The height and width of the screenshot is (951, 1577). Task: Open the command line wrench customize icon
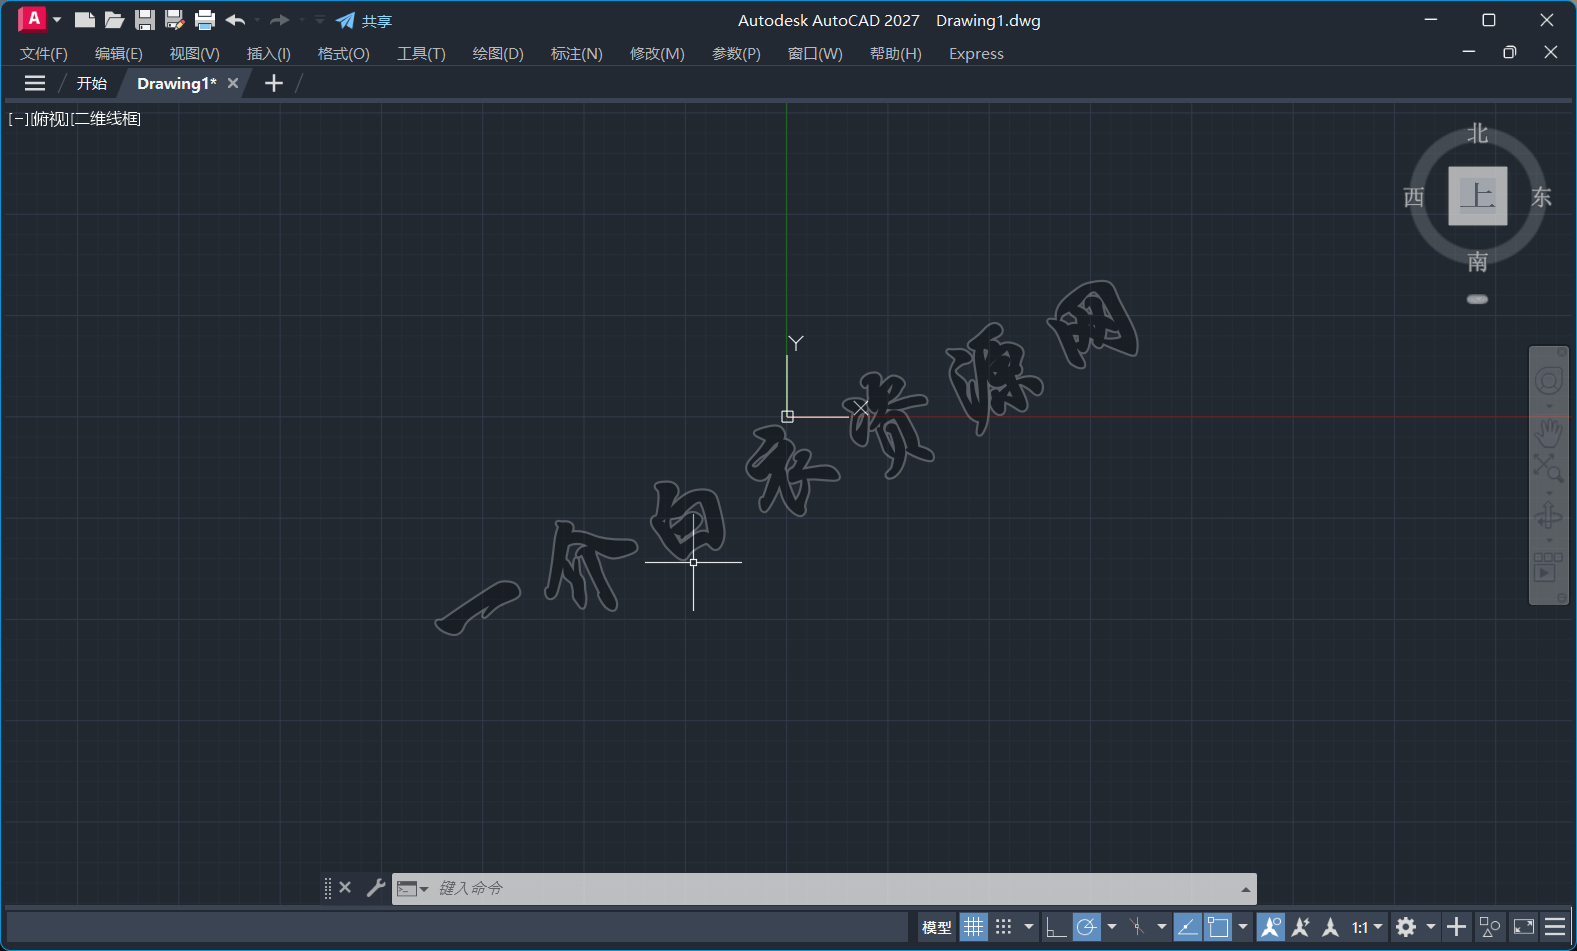pos(376,888)
